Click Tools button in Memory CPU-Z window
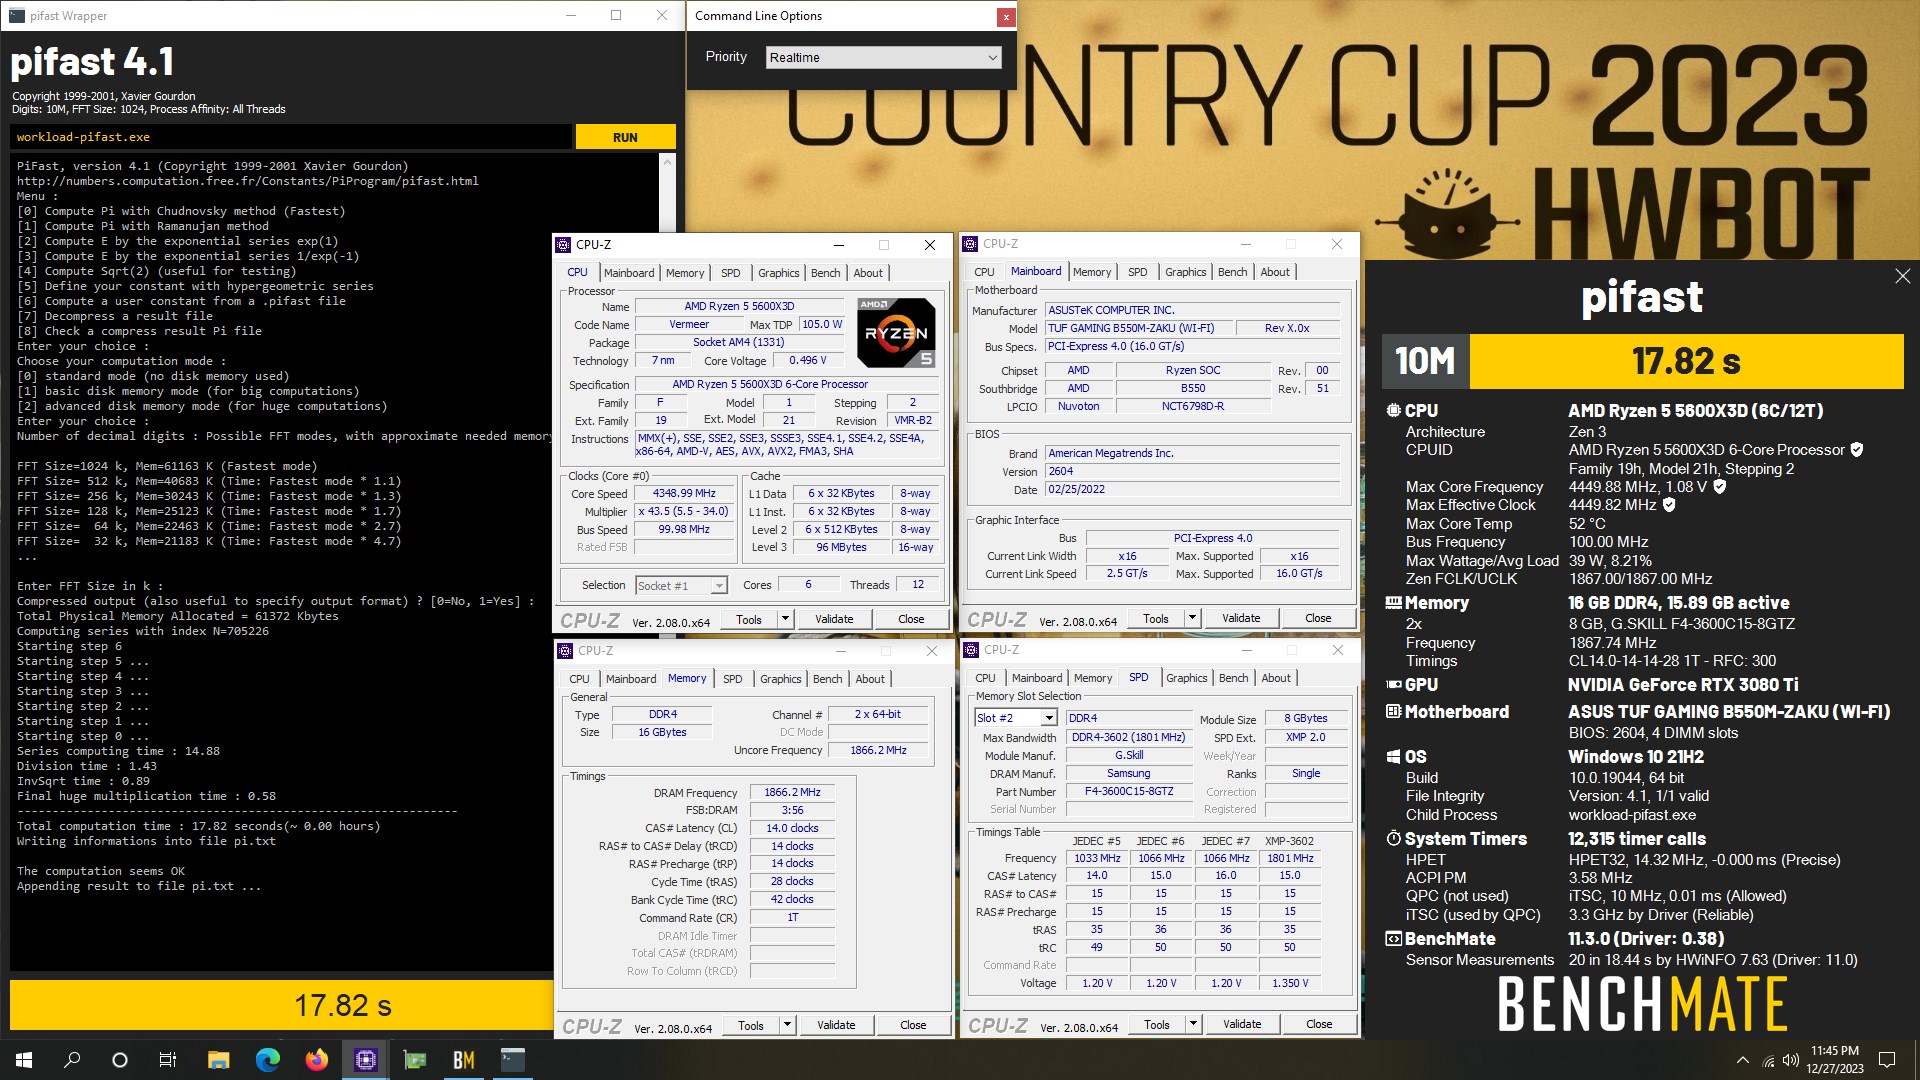 750,1025
